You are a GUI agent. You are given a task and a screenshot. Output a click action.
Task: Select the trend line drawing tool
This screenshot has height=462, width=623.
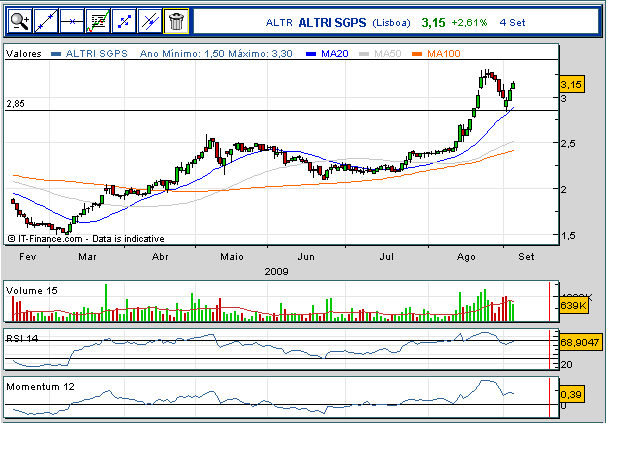(46, 21)
